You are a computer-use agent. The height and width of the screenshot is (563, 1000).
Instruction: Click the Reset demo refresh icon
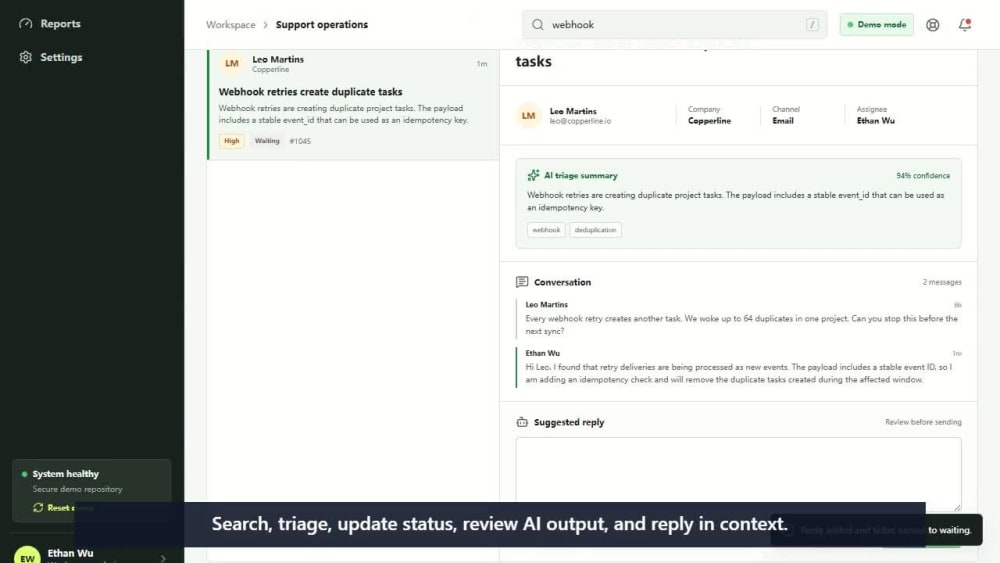point(38,508)
